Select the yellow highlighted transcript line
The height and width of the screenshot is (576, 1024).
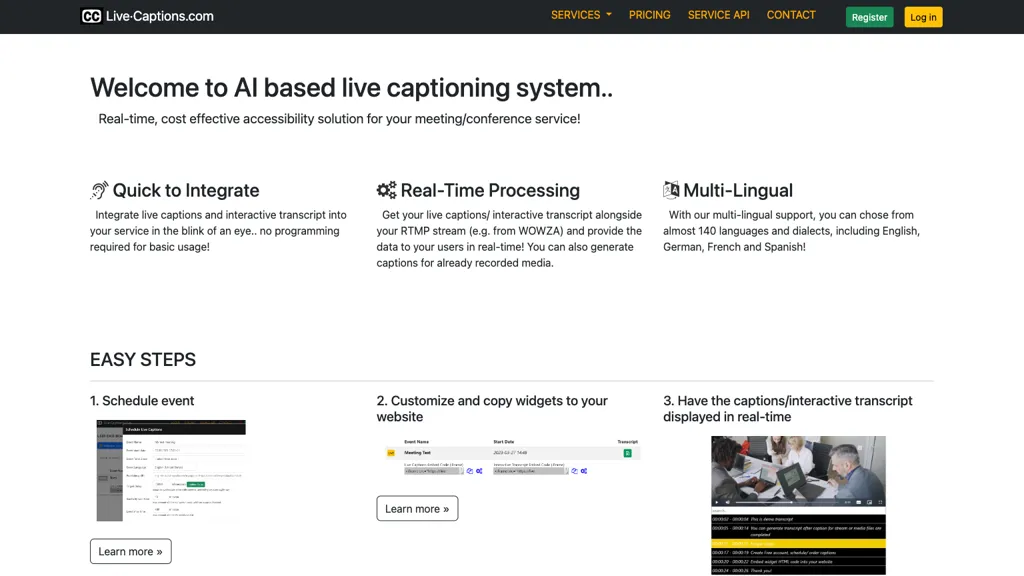[798, 544]
